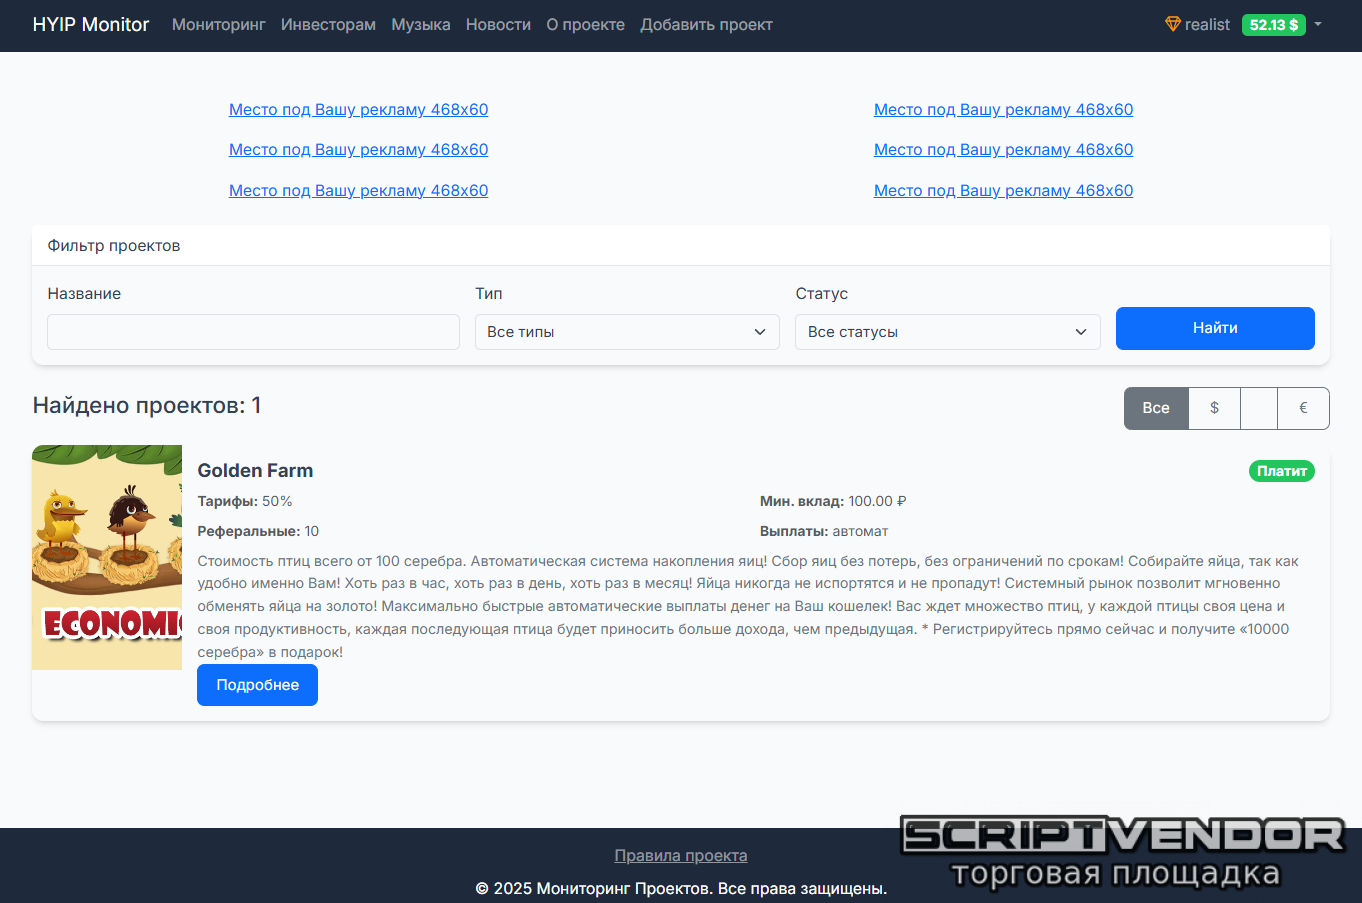
Task: Click the orange diamond icon beside realist
Action: [x=1173, y=24]
